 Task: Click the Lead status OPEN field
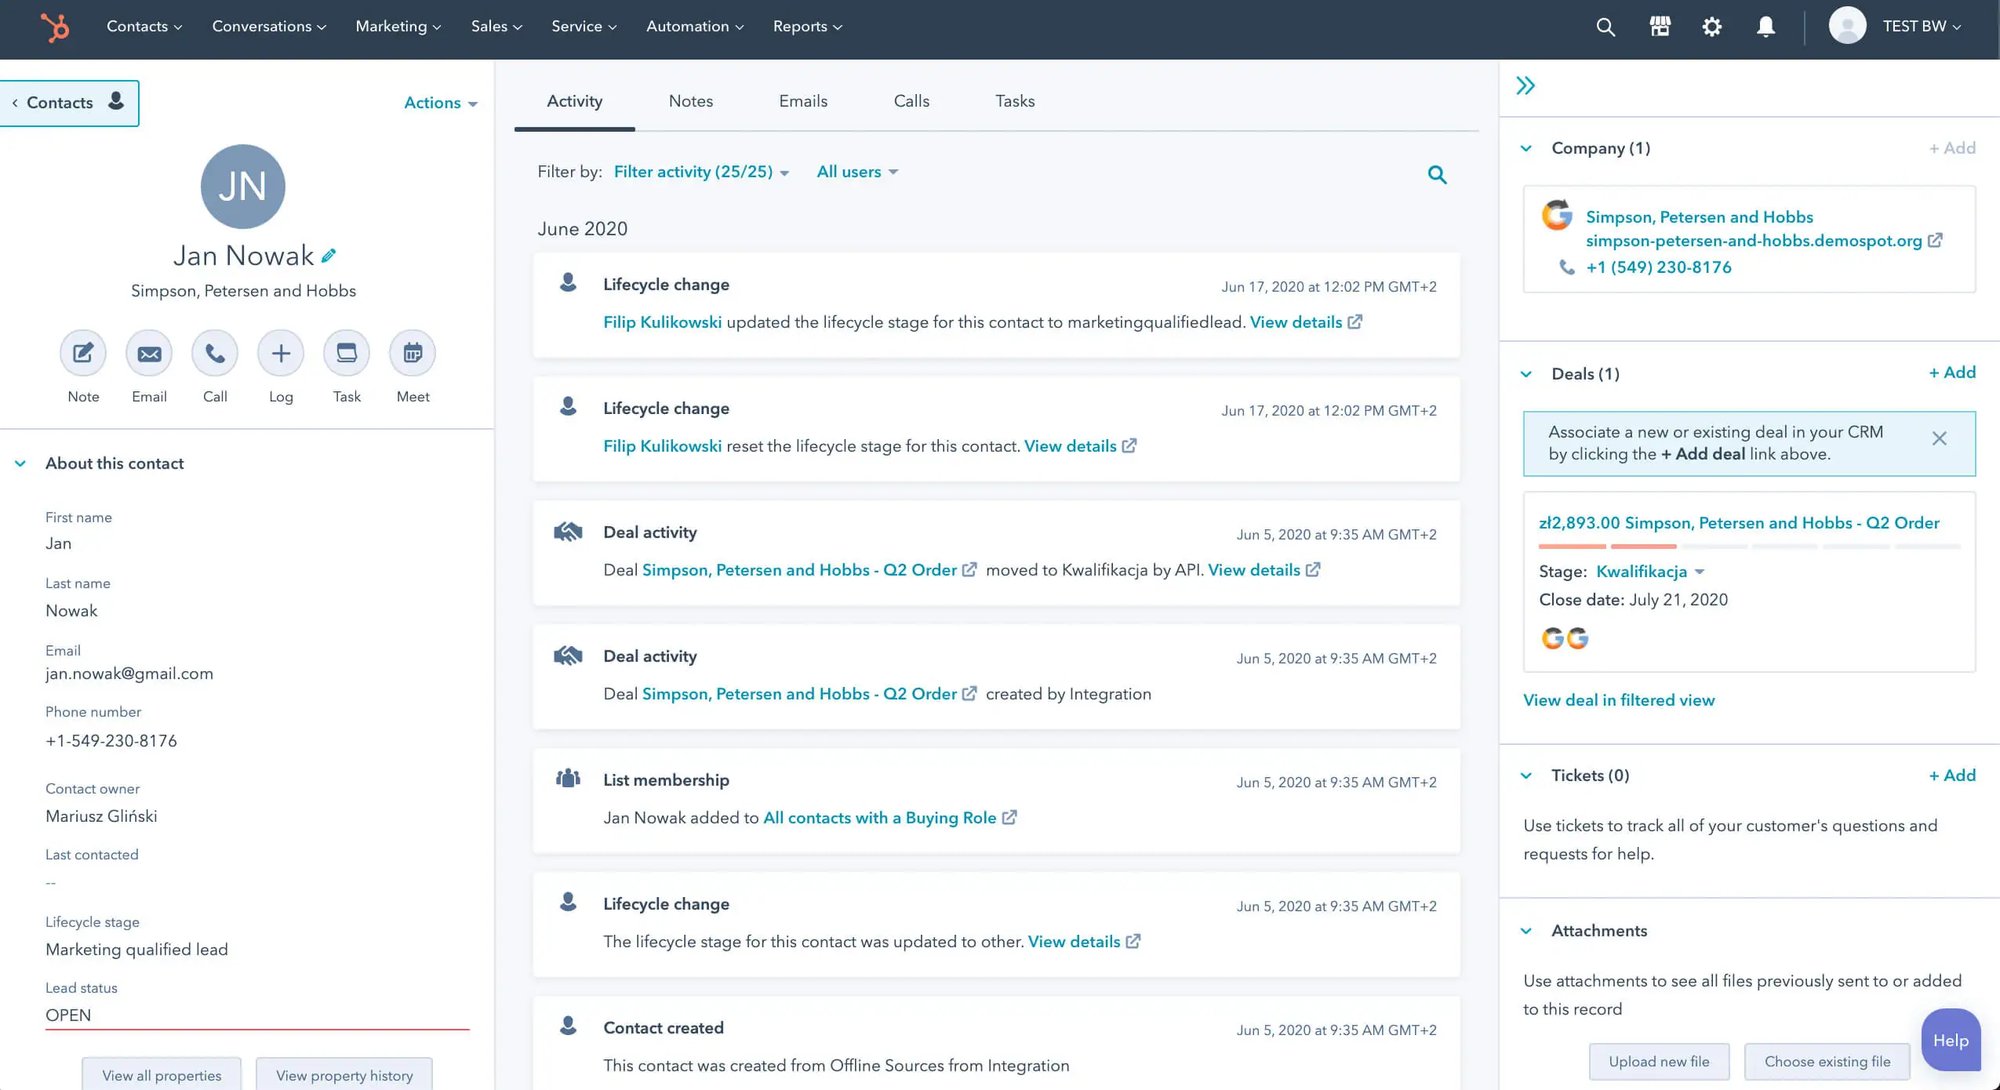point(257,1016)
